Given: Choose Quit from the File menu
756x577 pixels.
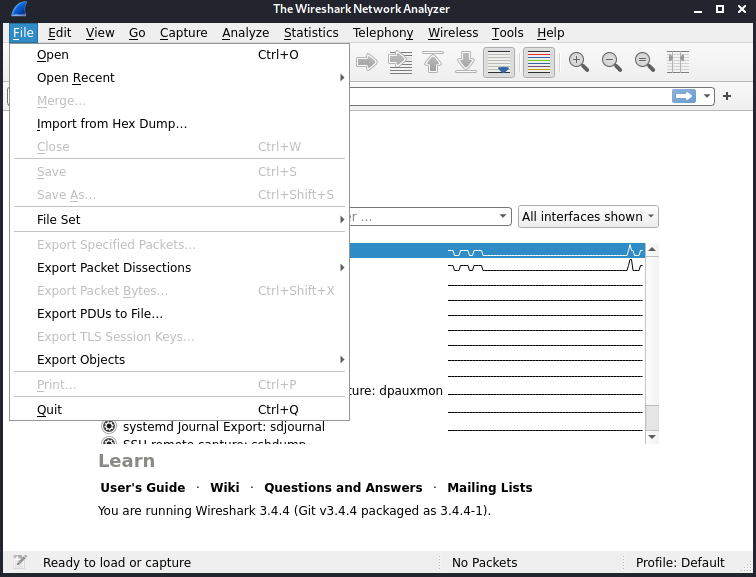Looking at the screenshot, I should pyautogui.click(x=179, y=410).
